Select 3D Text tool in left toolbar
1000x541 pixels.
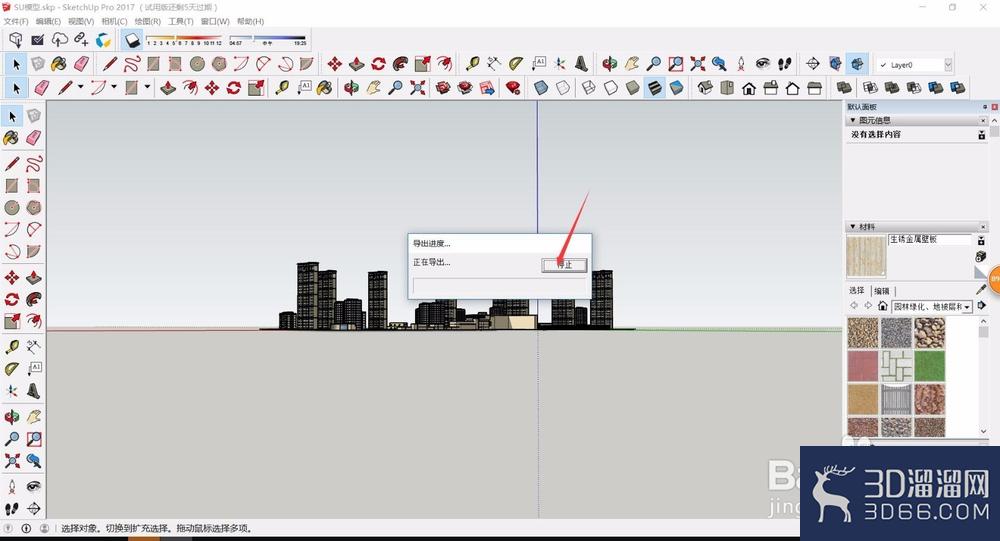coord(34,390)
